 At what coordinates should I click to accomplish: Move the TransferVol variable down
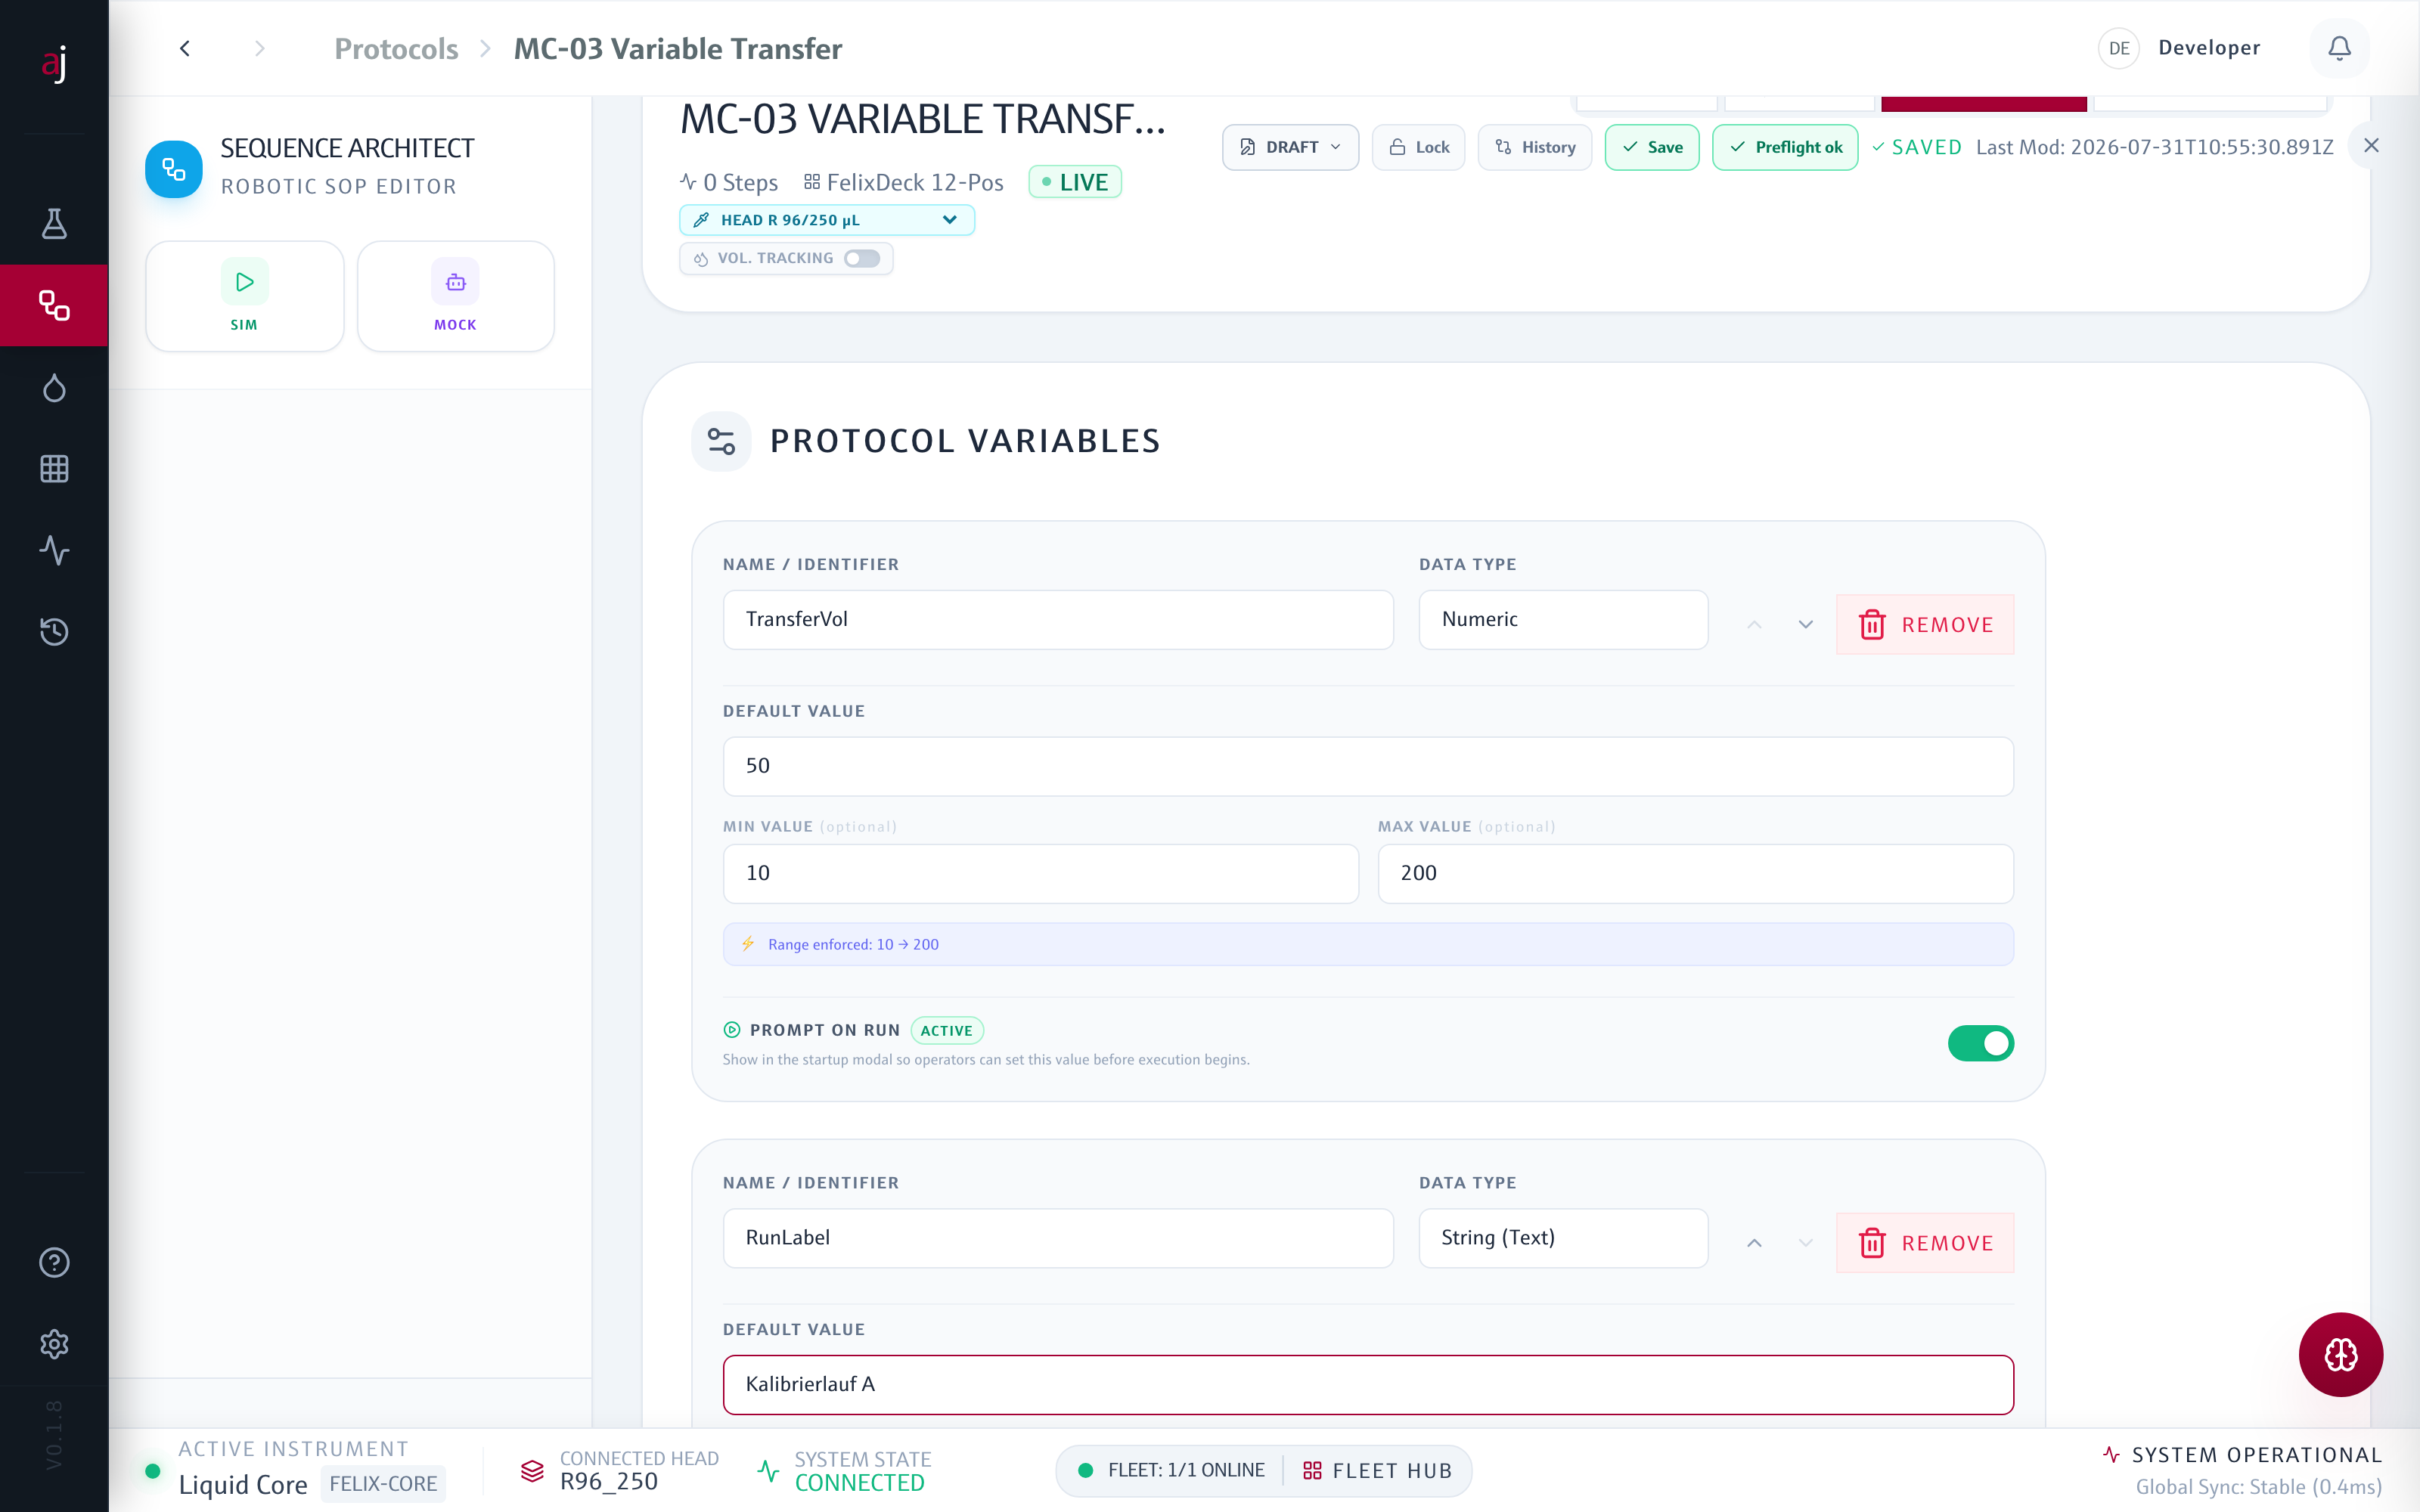[x=1805, y=624]
